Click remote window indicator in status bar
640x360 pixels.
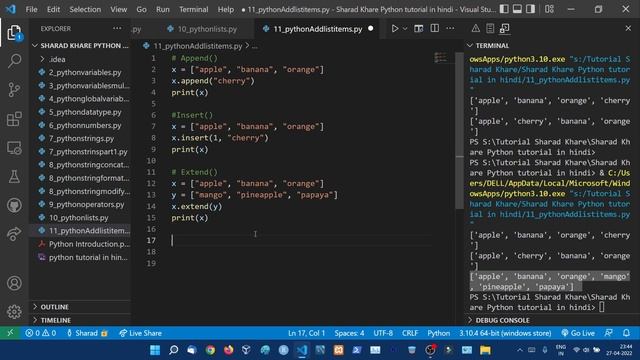pos(10,333)
